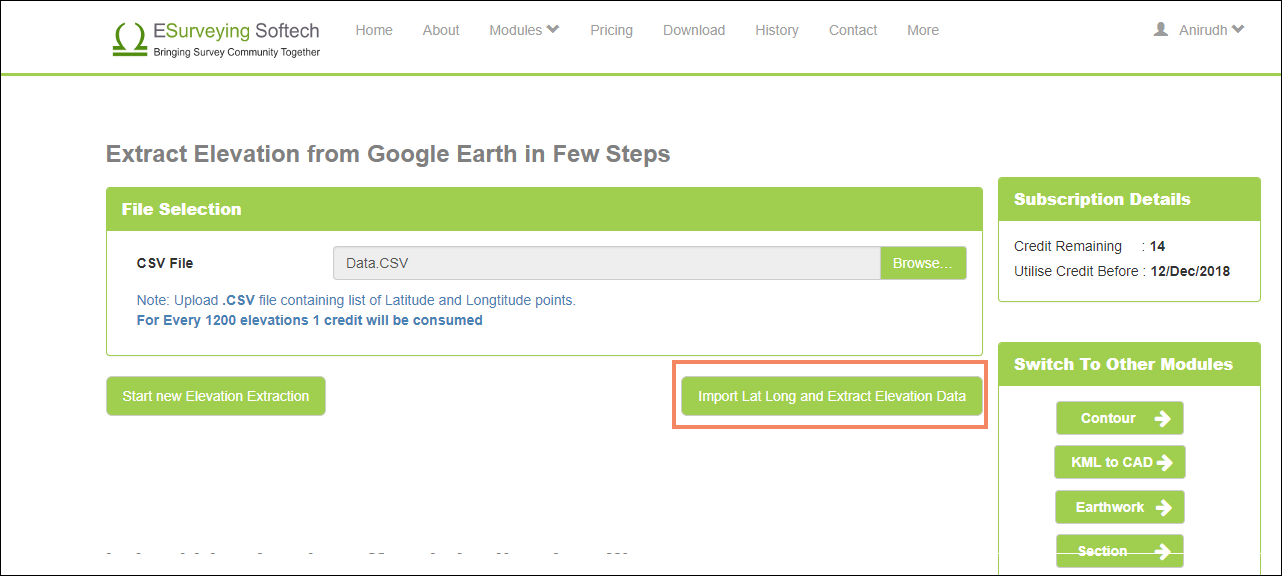This screenshot has width=1282, height=576.
Task: Open the Contact page
Action: point(853,30)
